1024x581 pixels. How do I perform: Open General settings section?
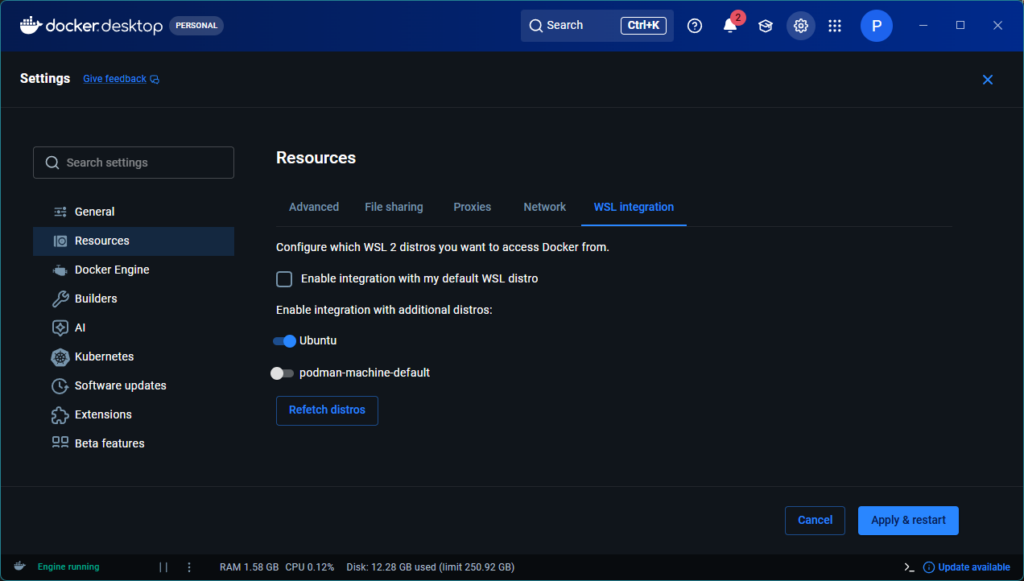pos(133,212)
